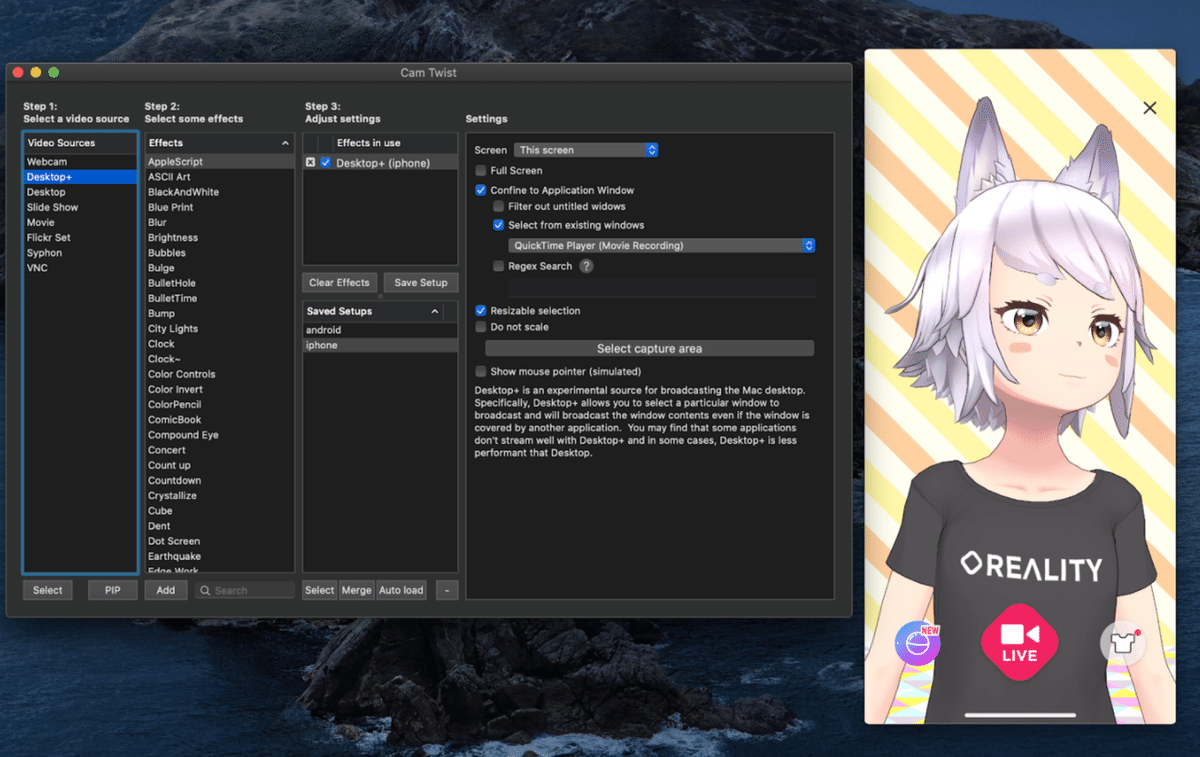This screenshot has height=757, width=1200.
Task: Click the Video Sources list header
Action: pyautogui.click(x=80, y=143)
